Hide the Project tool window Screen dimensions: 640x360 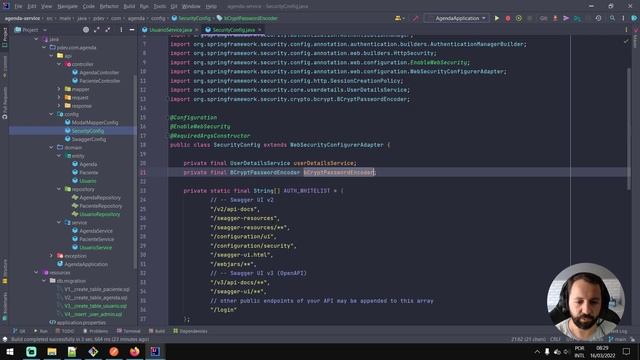(132, 30)
